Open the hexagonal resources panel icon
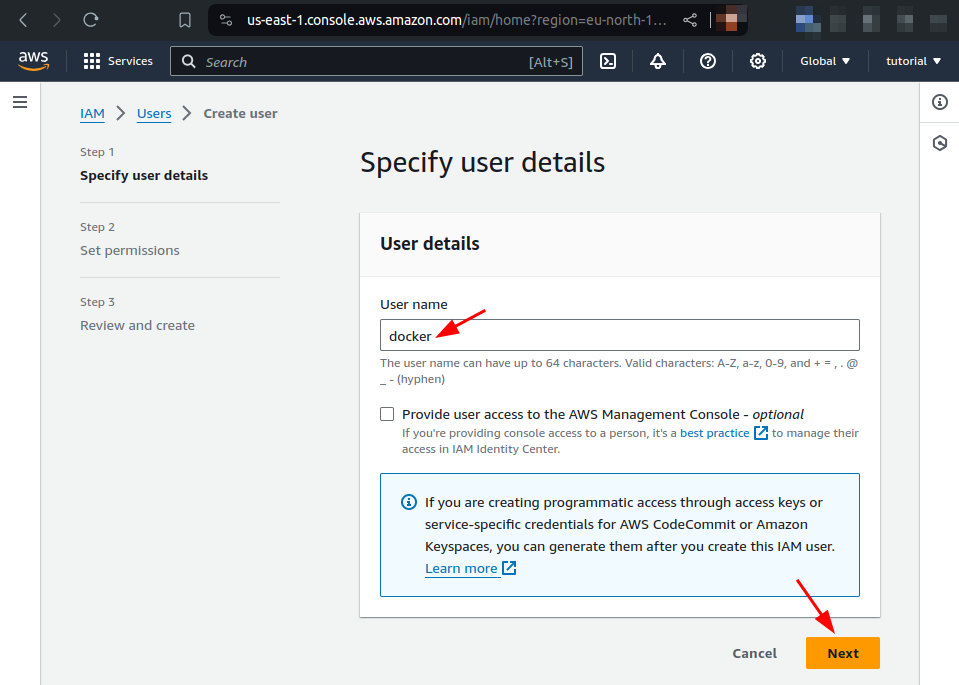Viewport: 959px width, 685px height. tap(938, 143)
